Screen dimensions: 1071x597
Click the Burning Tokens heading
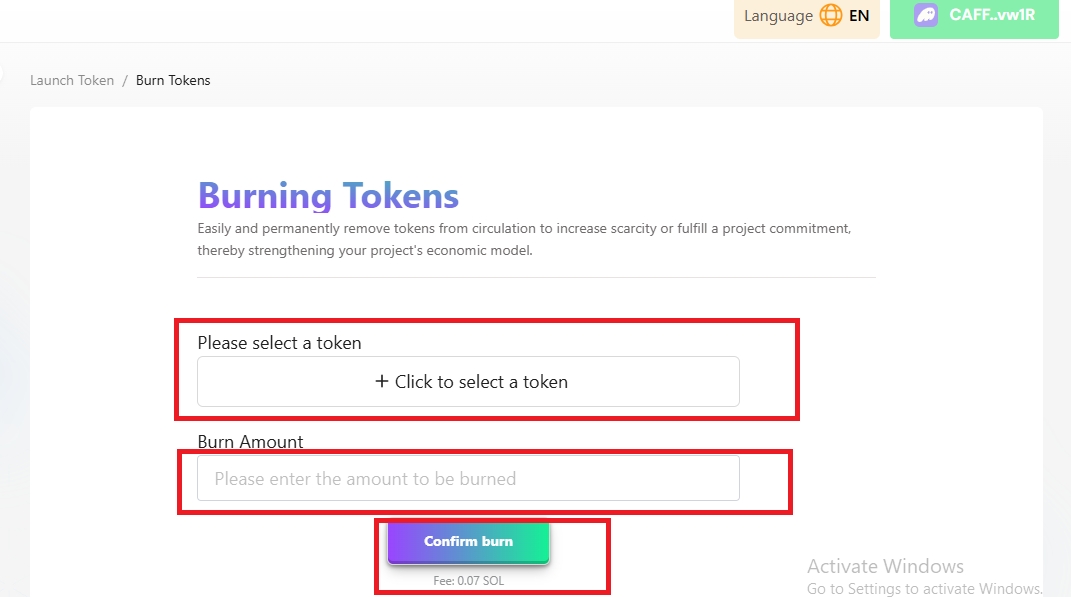(328, 195)
